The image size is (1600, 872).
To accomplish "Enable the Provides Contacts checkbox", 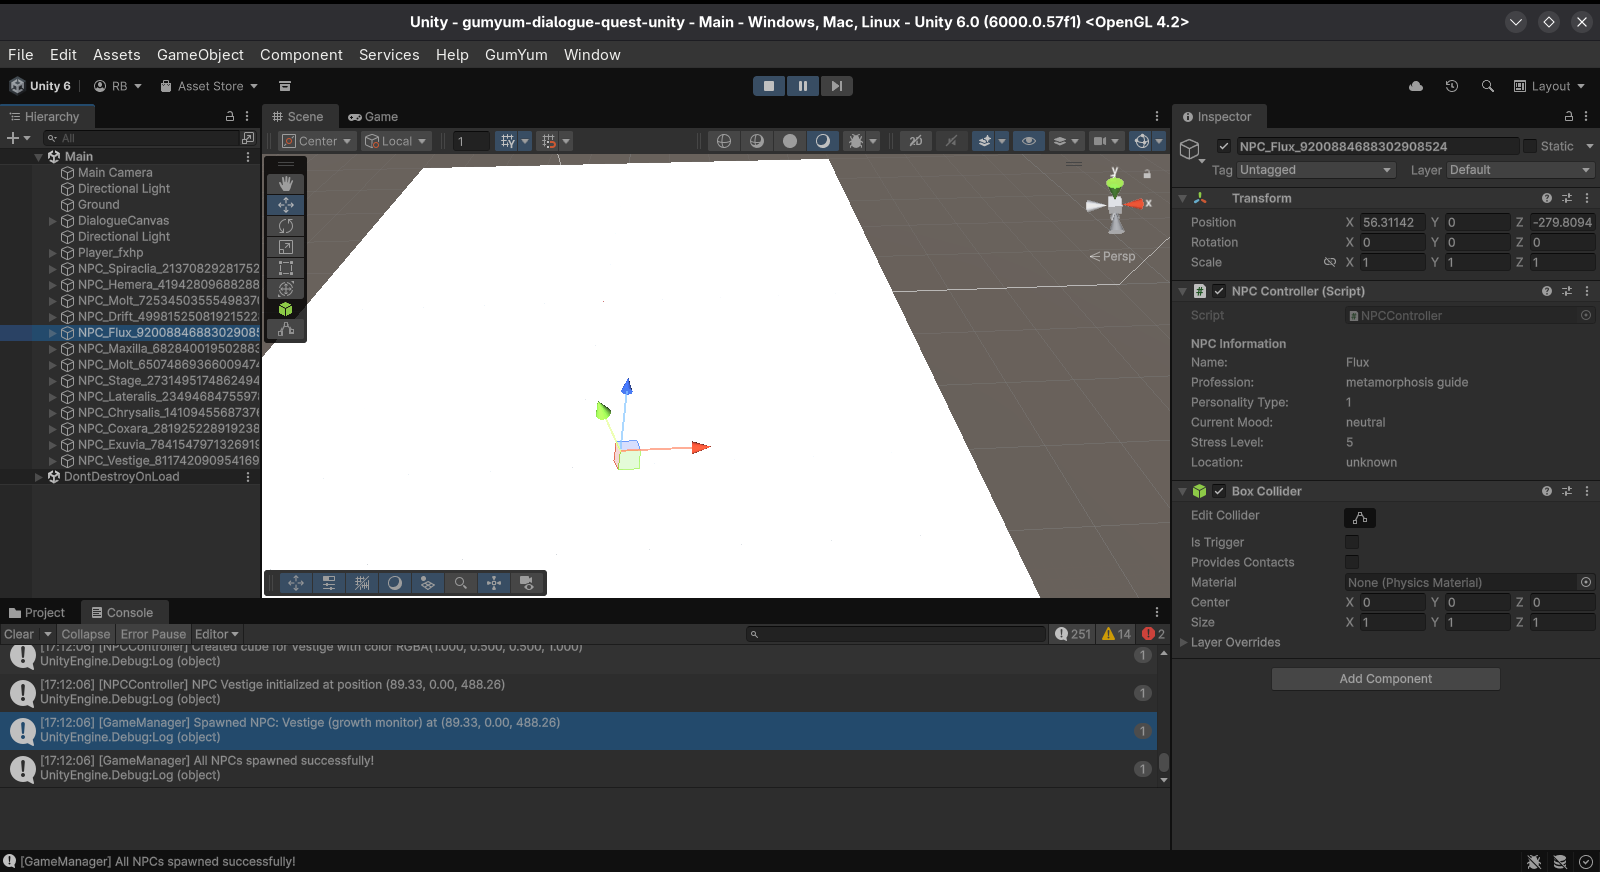I will click(x=1352, y=562).
